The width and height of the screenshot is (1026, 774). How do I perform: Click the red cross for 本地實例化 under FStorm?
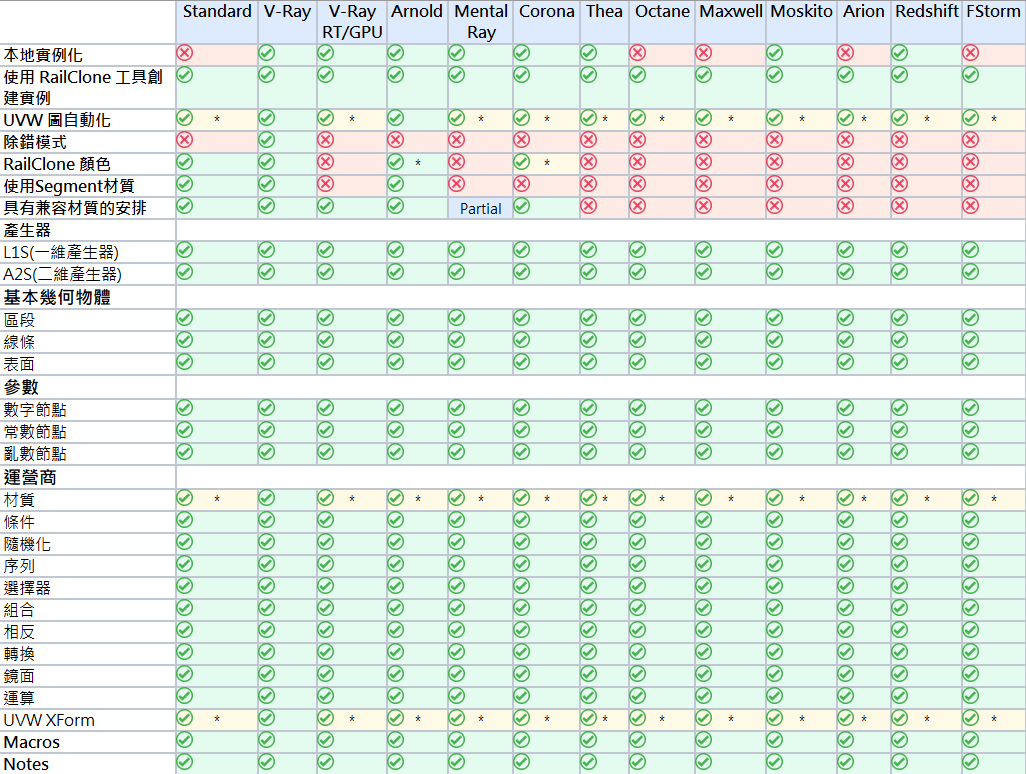click(x=970, y=53)
